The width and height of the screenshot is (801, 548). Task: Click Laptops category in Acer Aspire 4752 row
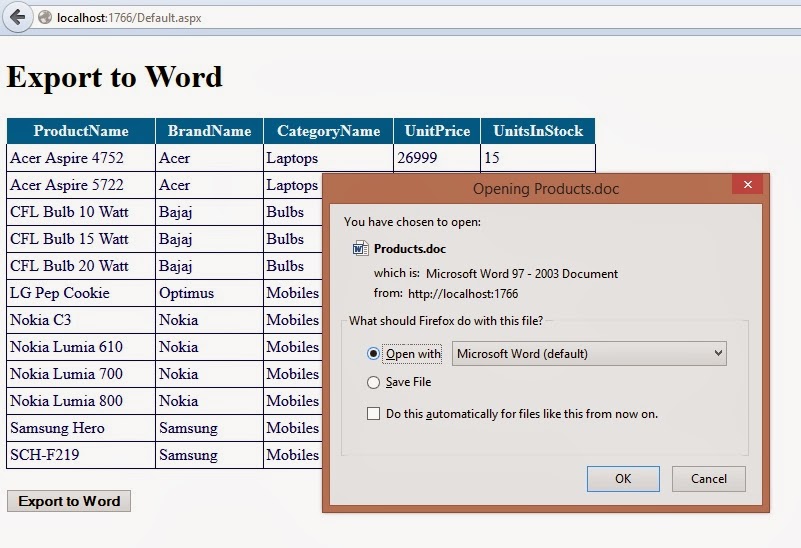point(328,158)
